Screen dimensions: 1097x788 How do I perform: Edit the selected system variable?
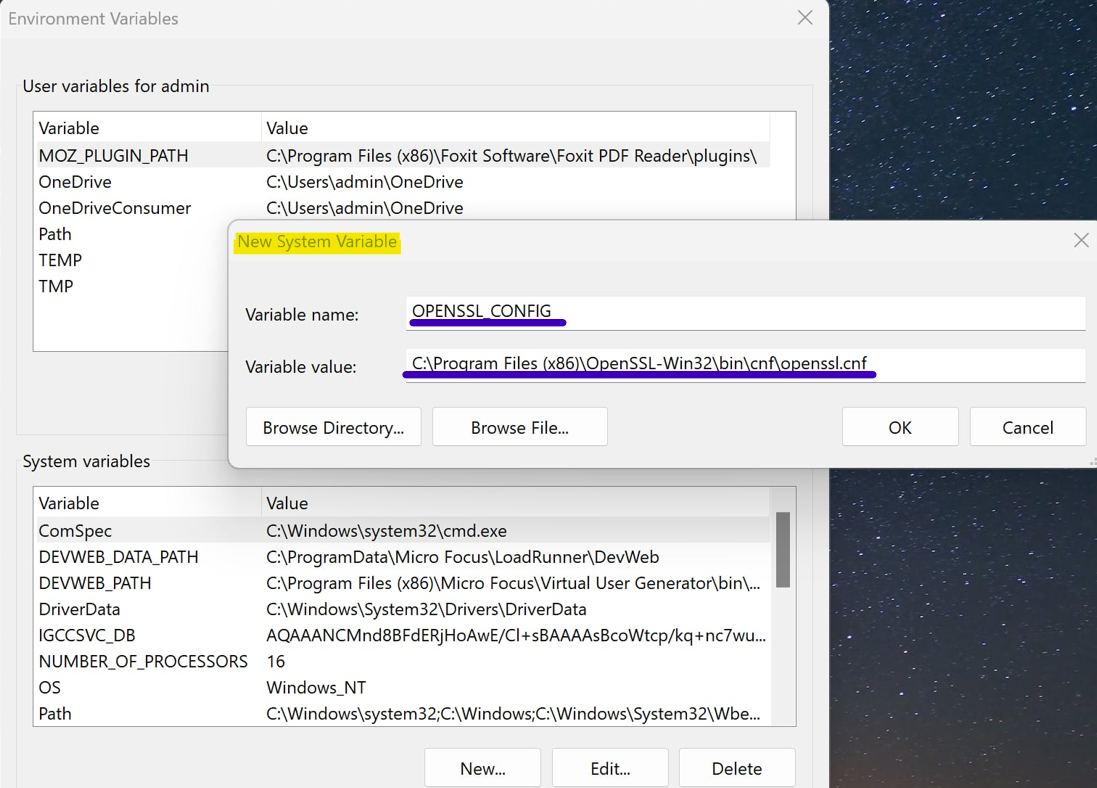tap(610, 767)
